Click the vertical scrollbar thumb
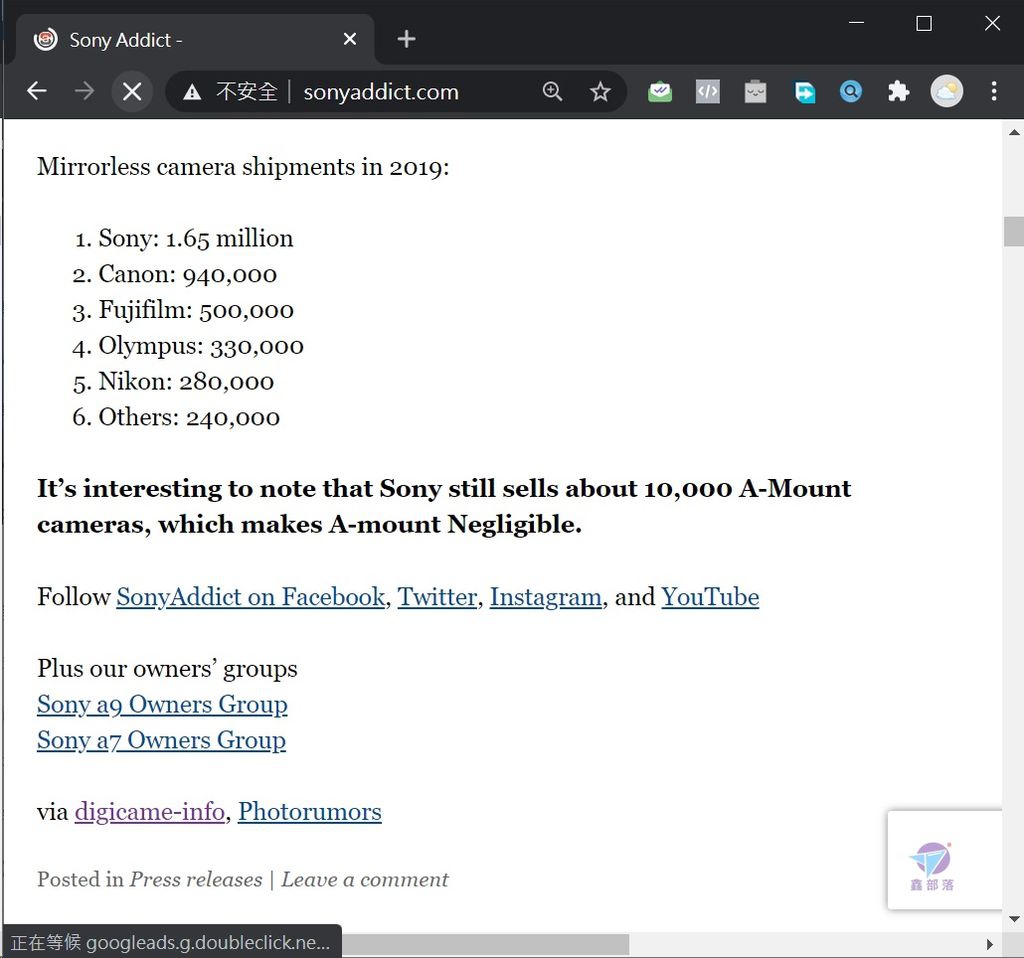Screen dimensions: 1024x958 (x=1014, y=231)
